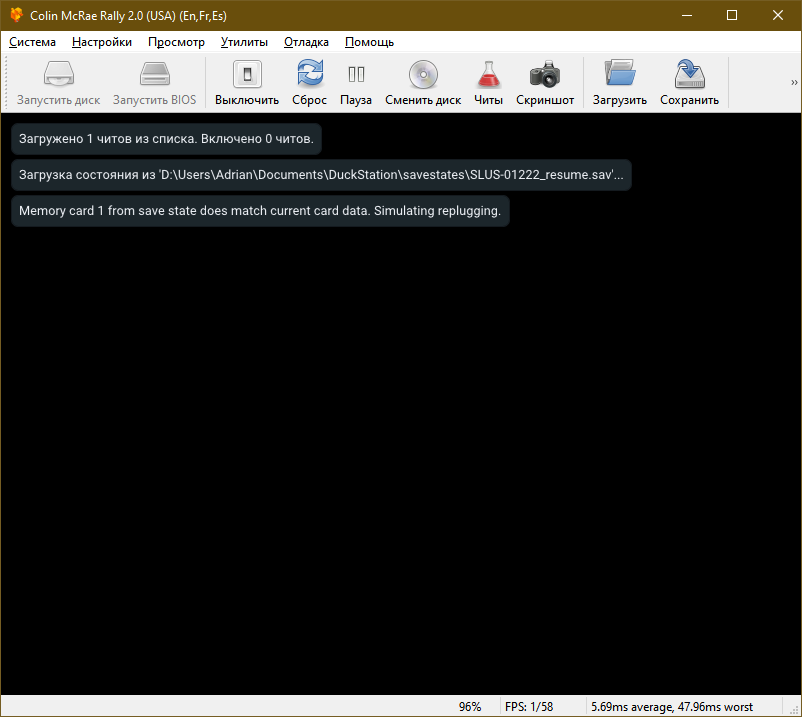Viewport: 802px width, 717px height.
Task: Expand the toolbar overflow chevron
Action: pyautogui.click(x=794, y=82)
